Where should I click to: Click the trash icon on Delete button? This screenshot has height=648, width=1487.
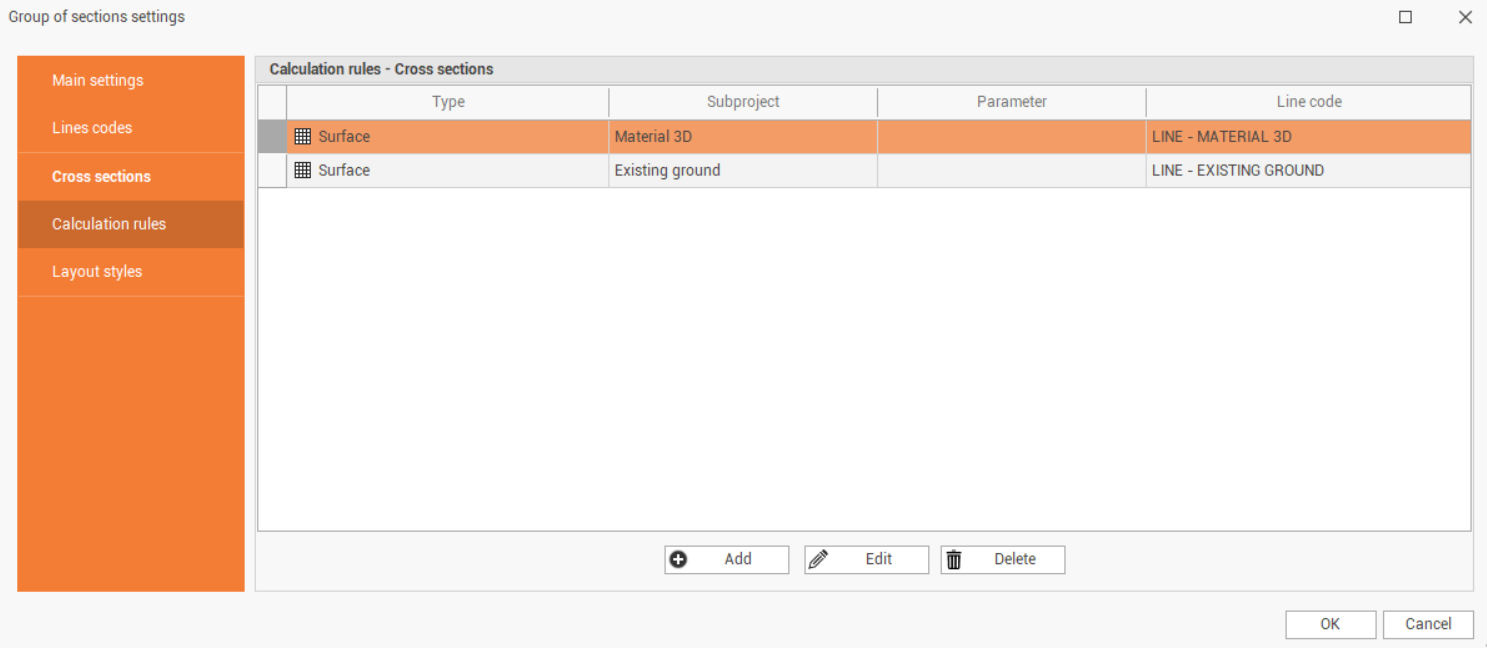(x=954, y=560)
